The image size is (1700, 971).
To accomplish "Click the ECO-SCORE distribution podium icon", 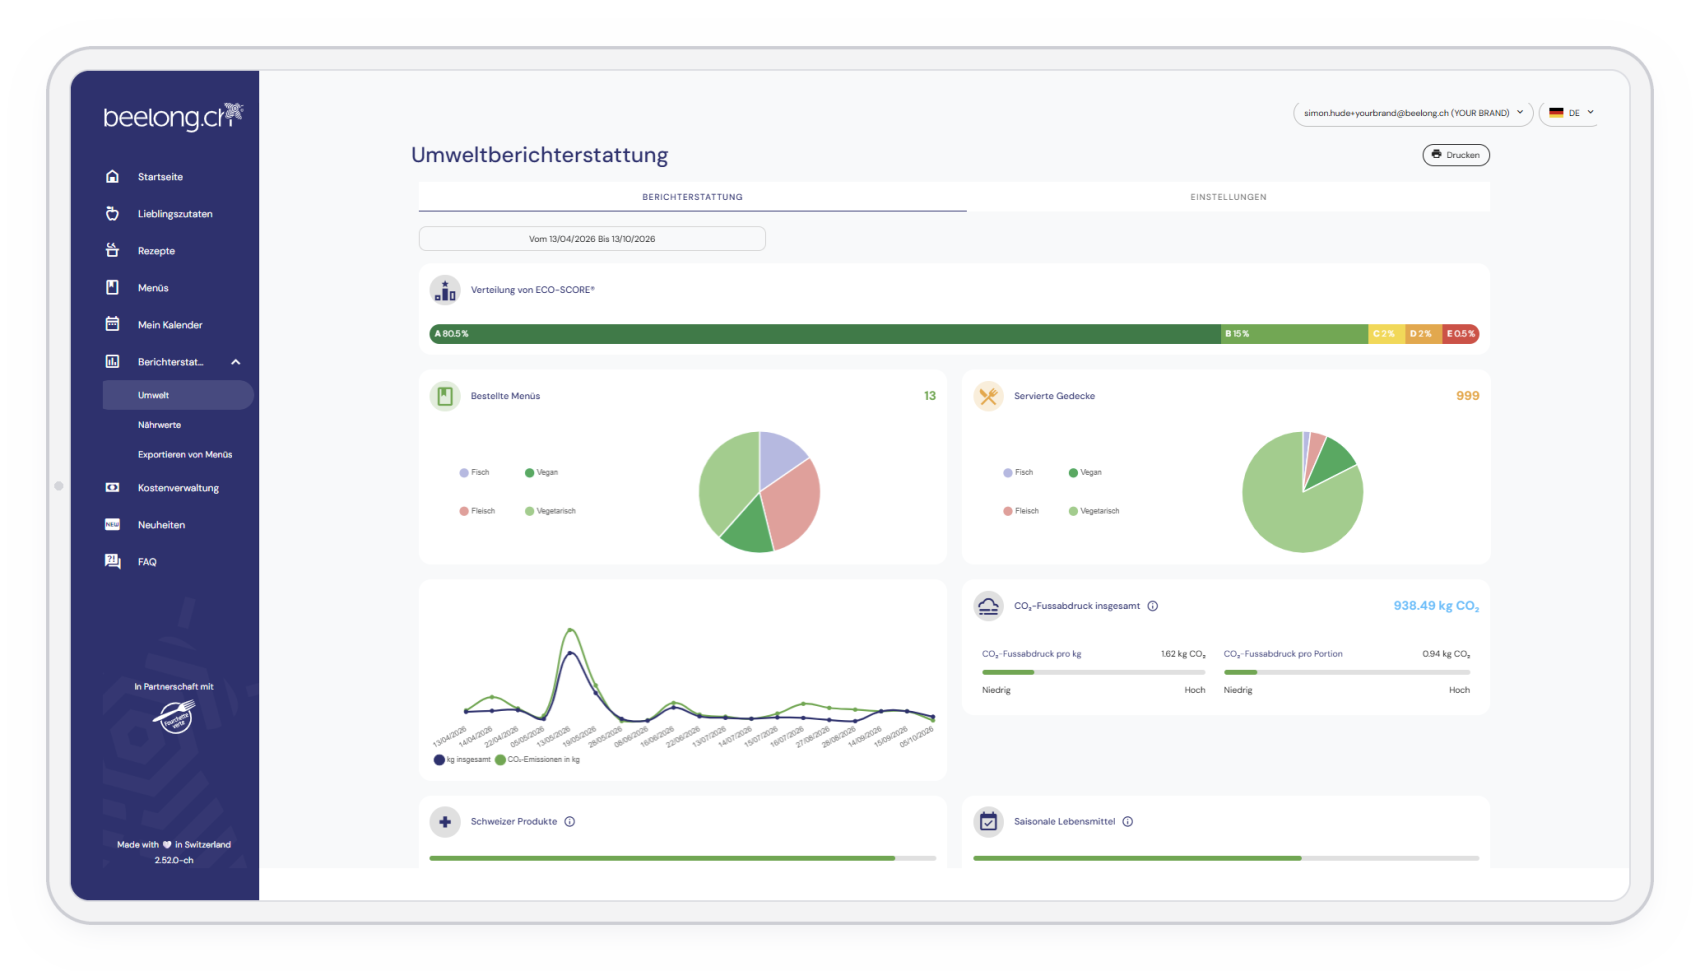I will 445,290.
